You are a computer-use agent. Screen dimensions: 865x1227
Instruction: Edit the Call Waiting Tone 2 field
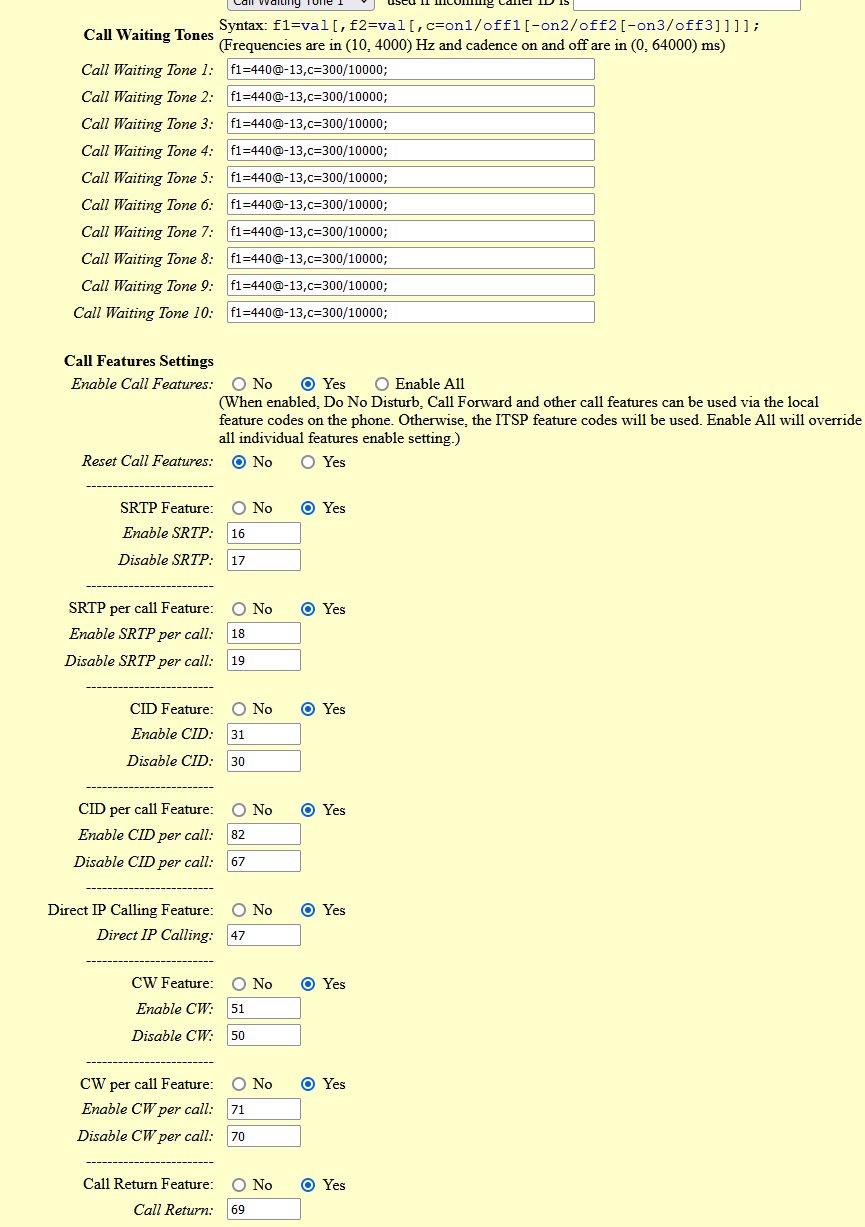[x=411, y=97]
